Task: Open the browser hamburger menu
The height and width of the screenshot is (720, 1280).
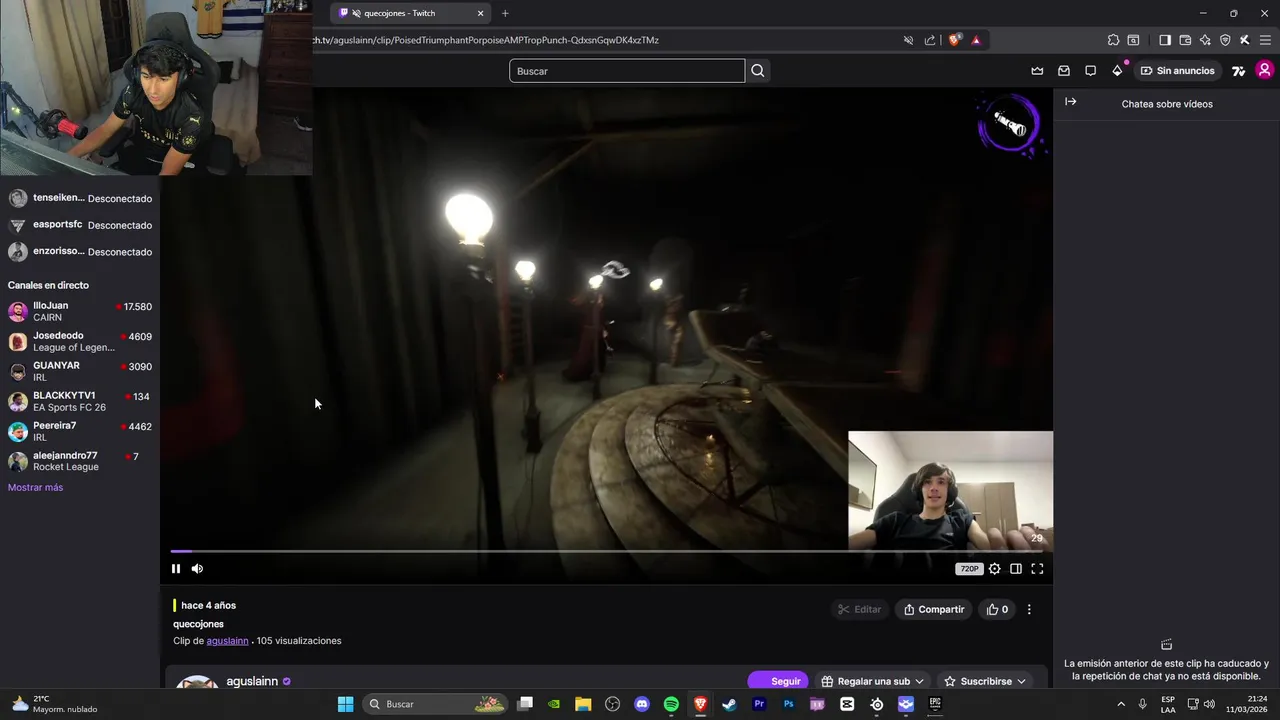Action: [1265, 40]
